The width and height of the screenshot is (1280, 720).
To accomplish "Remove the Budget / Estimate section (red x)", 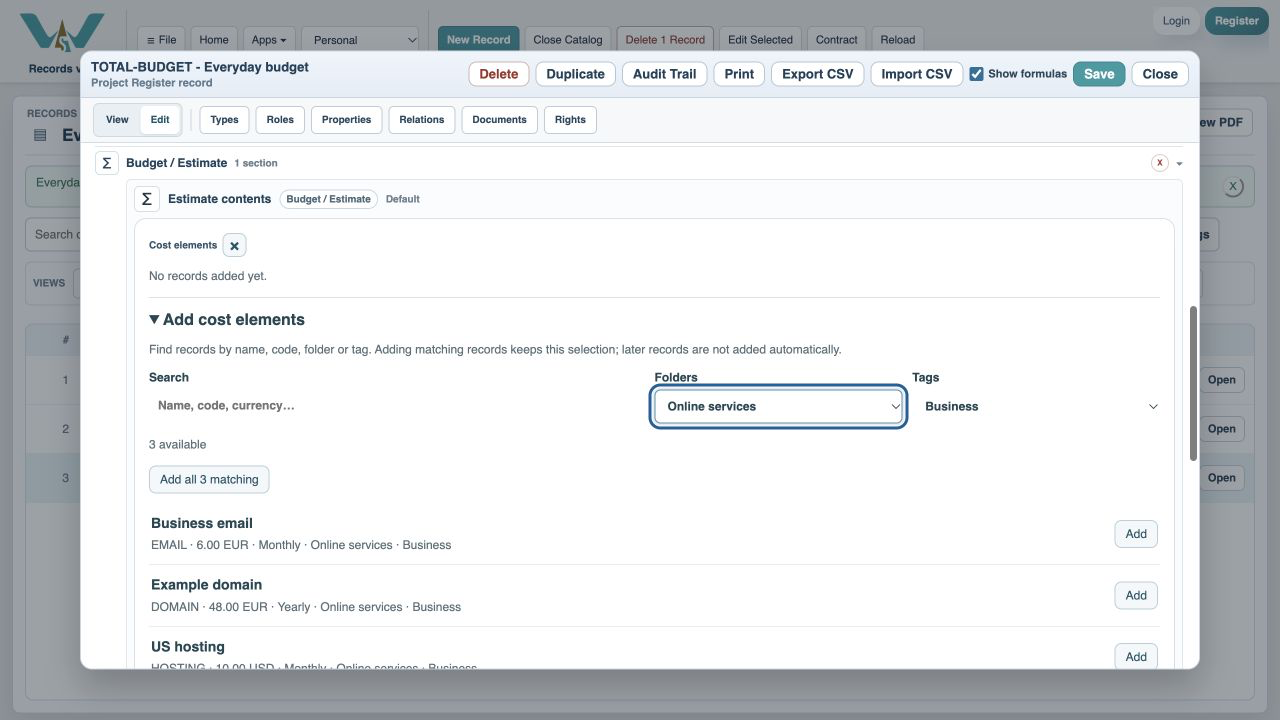I will (x=1160, y=163).
